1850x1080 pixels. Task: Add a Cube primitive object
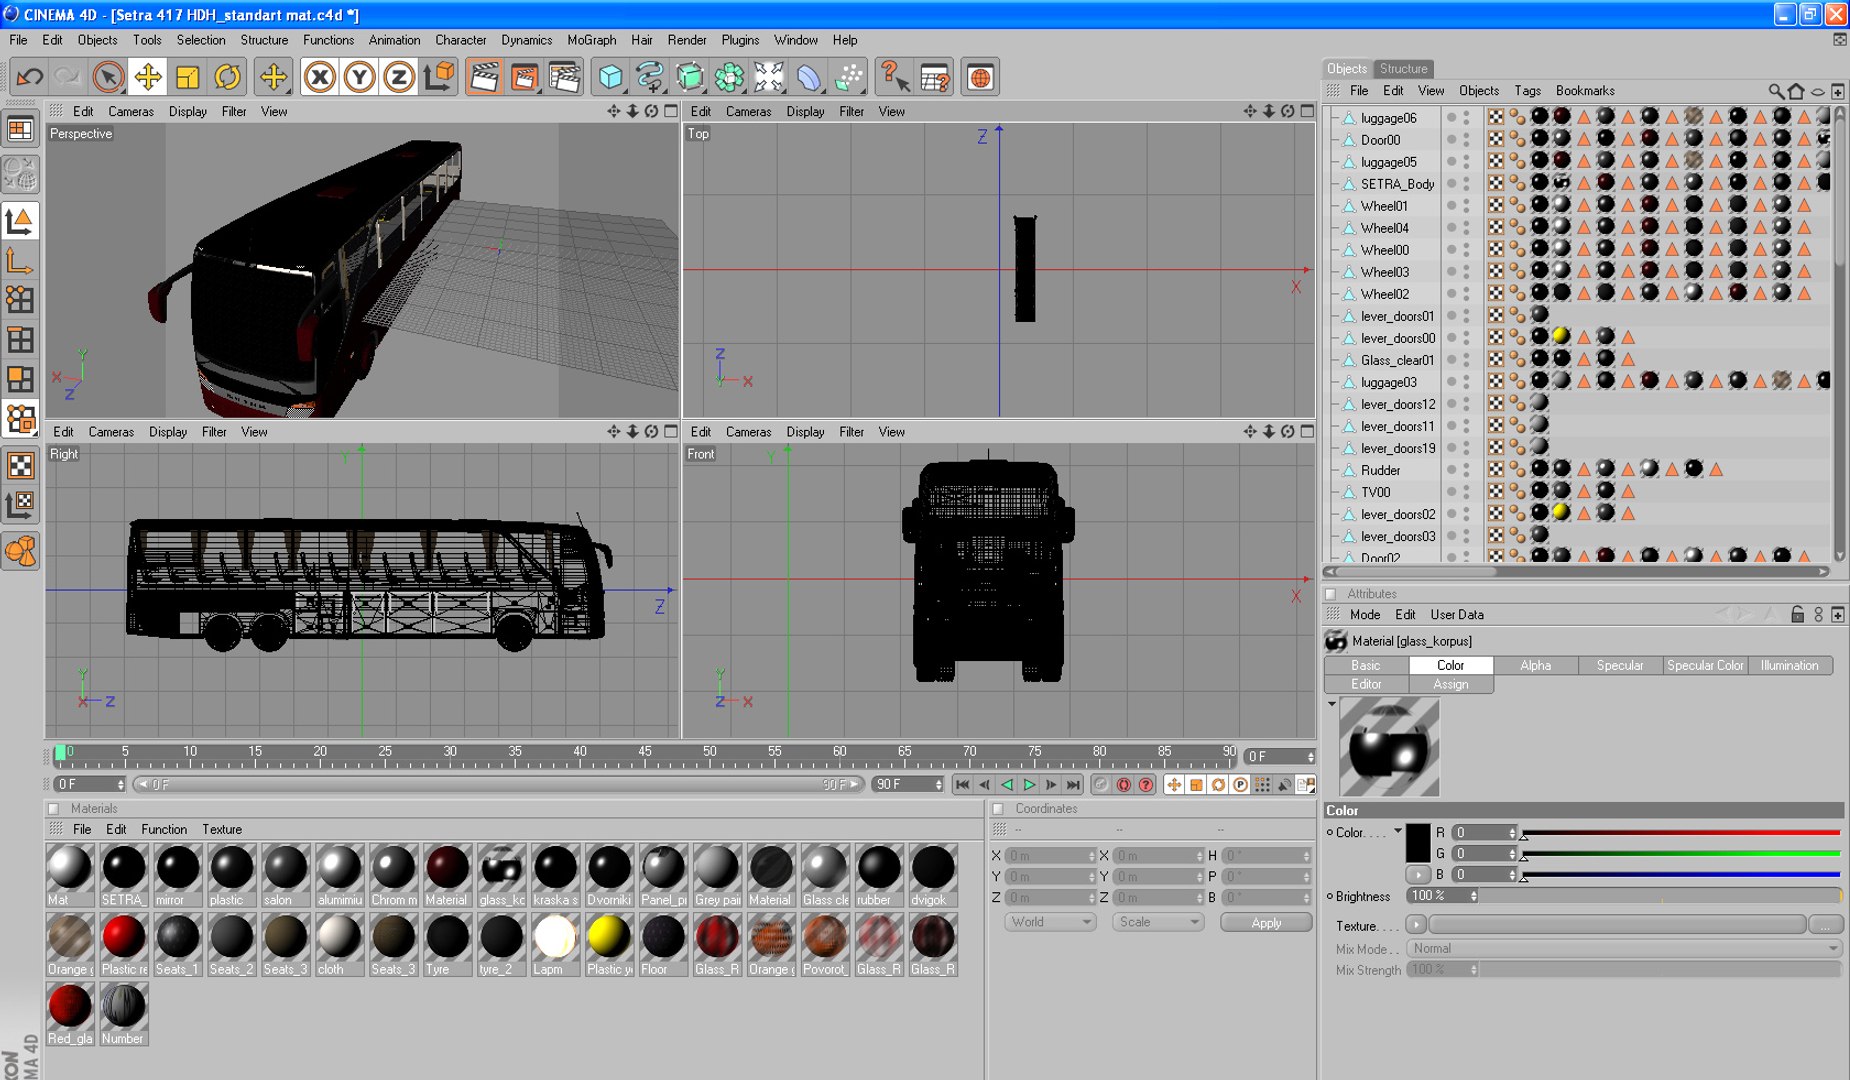click(x=610, y=77)
